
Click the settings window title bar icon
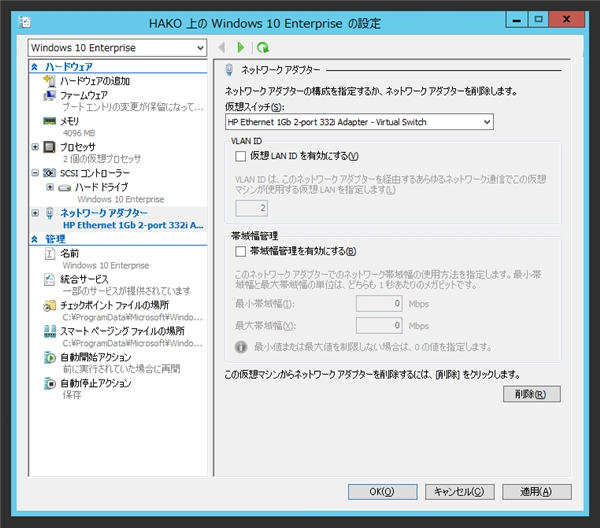[25, 22]
